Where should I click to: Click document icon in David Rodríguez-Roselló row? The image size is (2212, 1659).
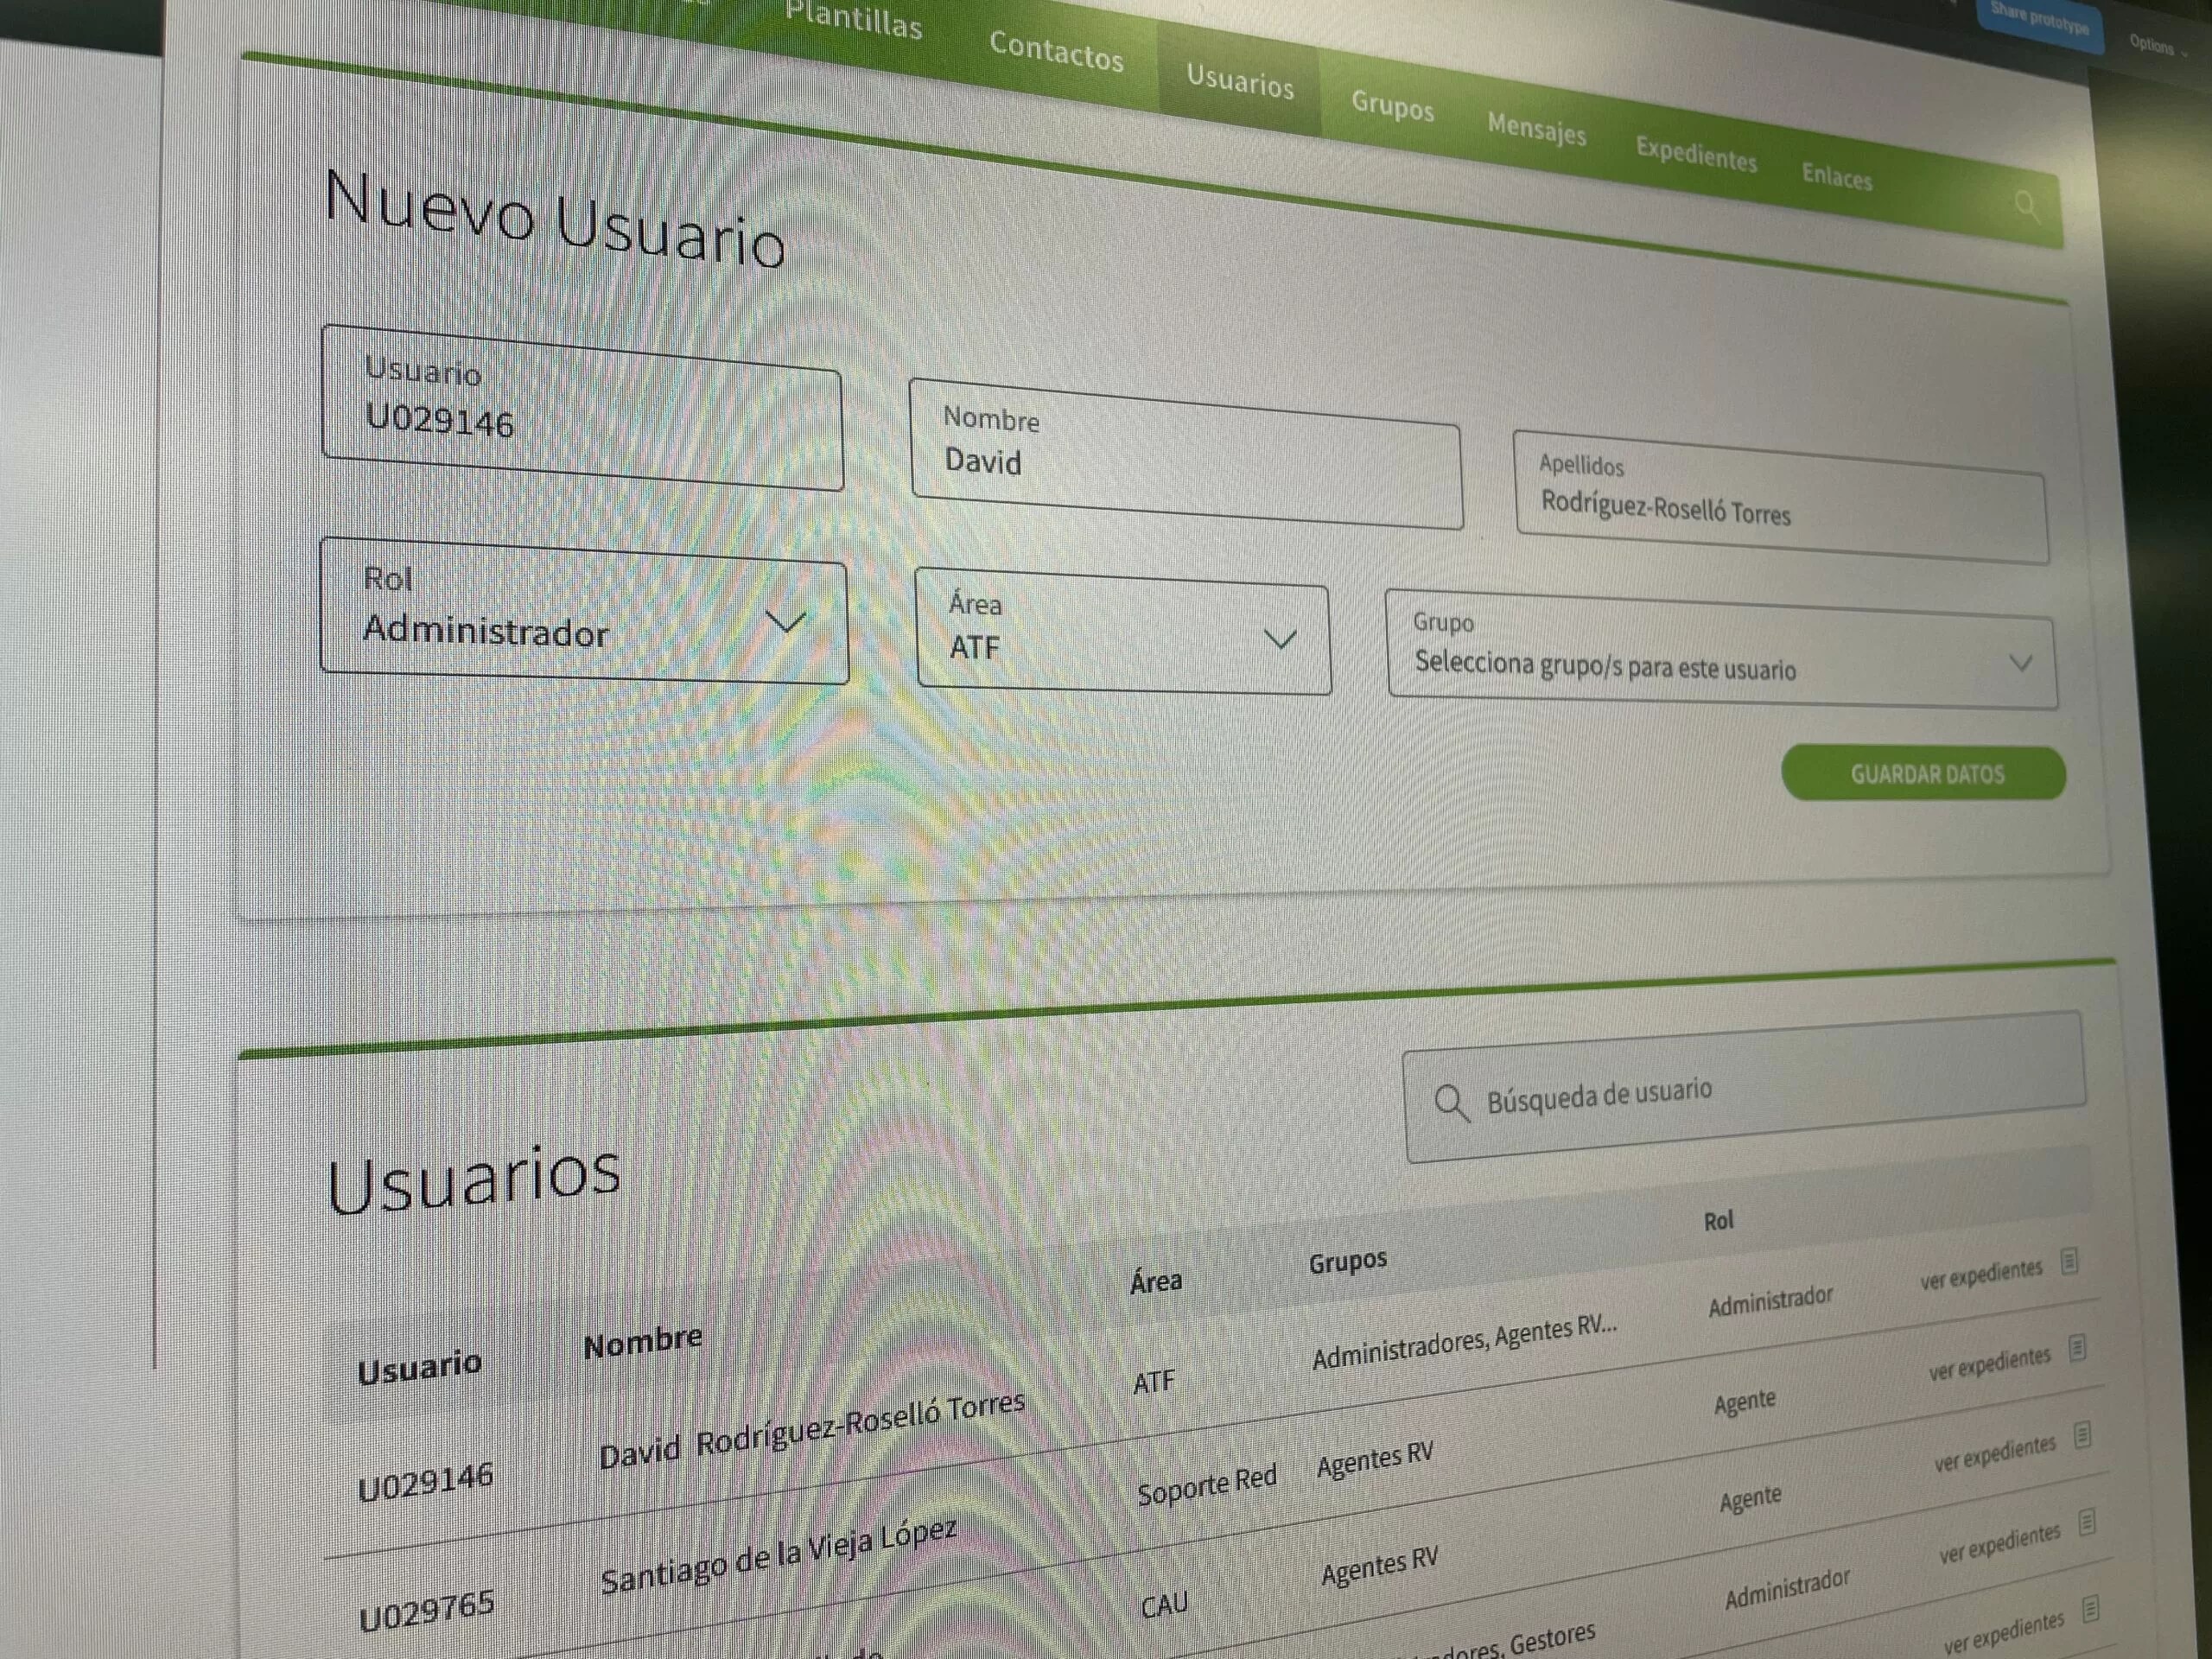[x=2077, y=1348]
